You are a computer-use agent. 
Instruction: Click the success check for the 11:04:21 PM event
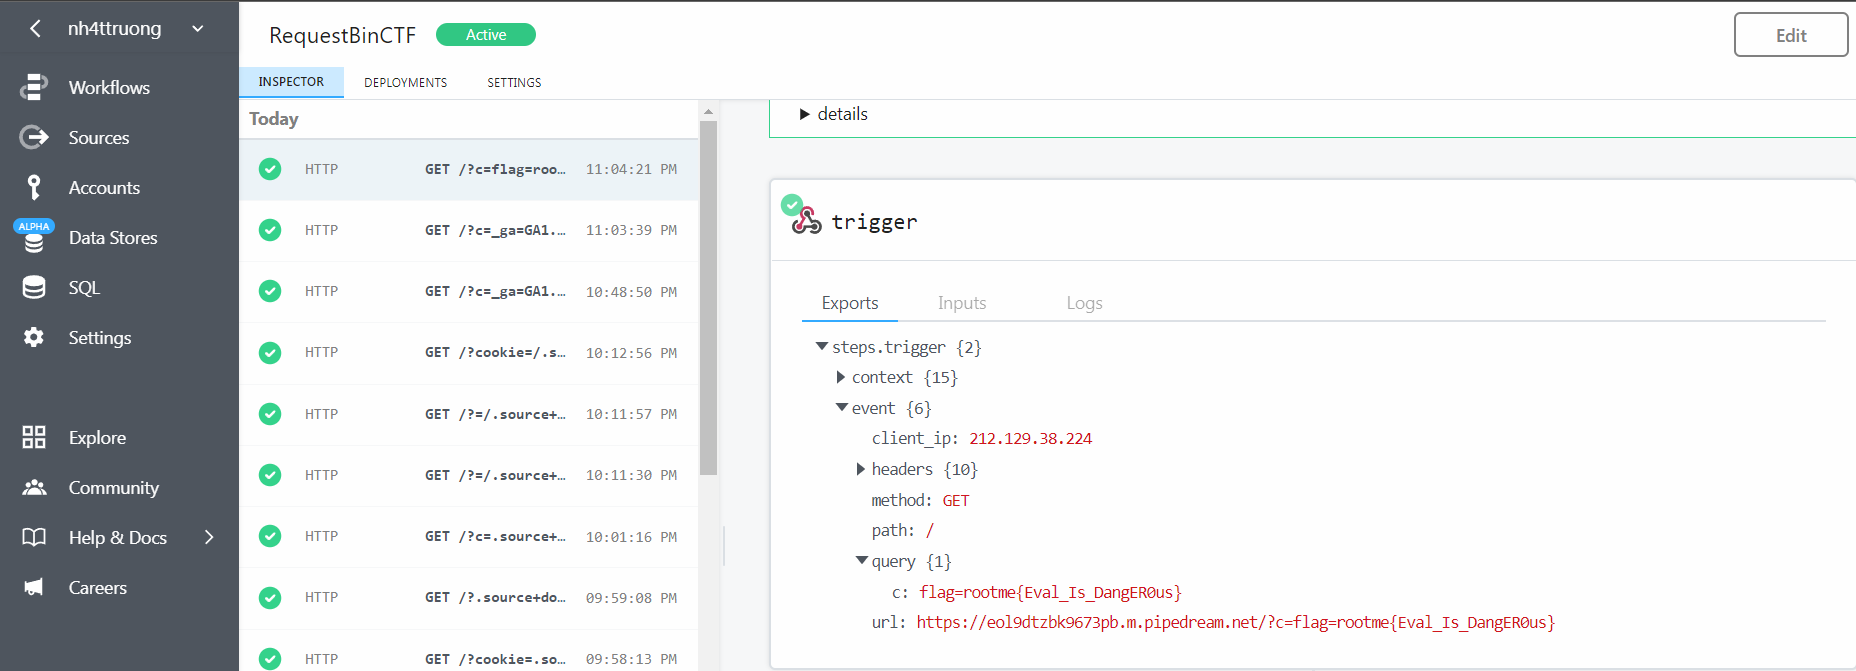click(270, 169)
